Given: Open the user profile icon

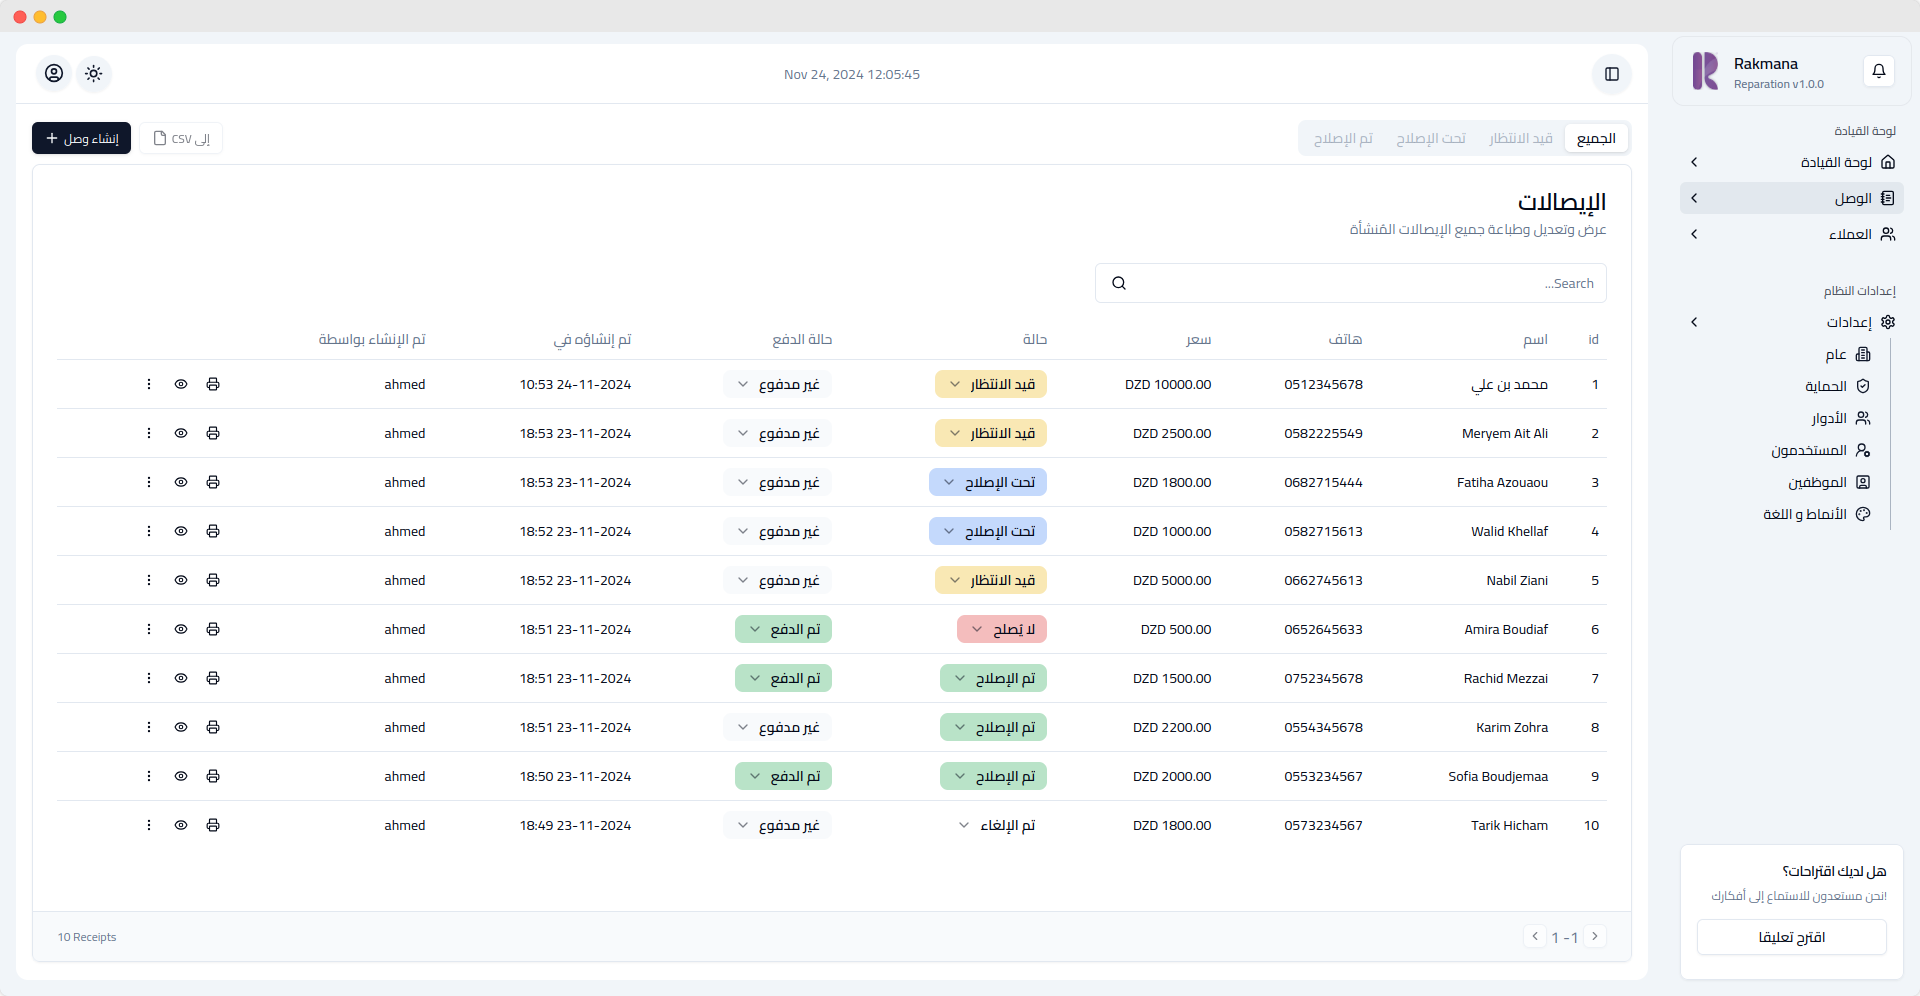Looking at the screenshot, I should 54,73.
